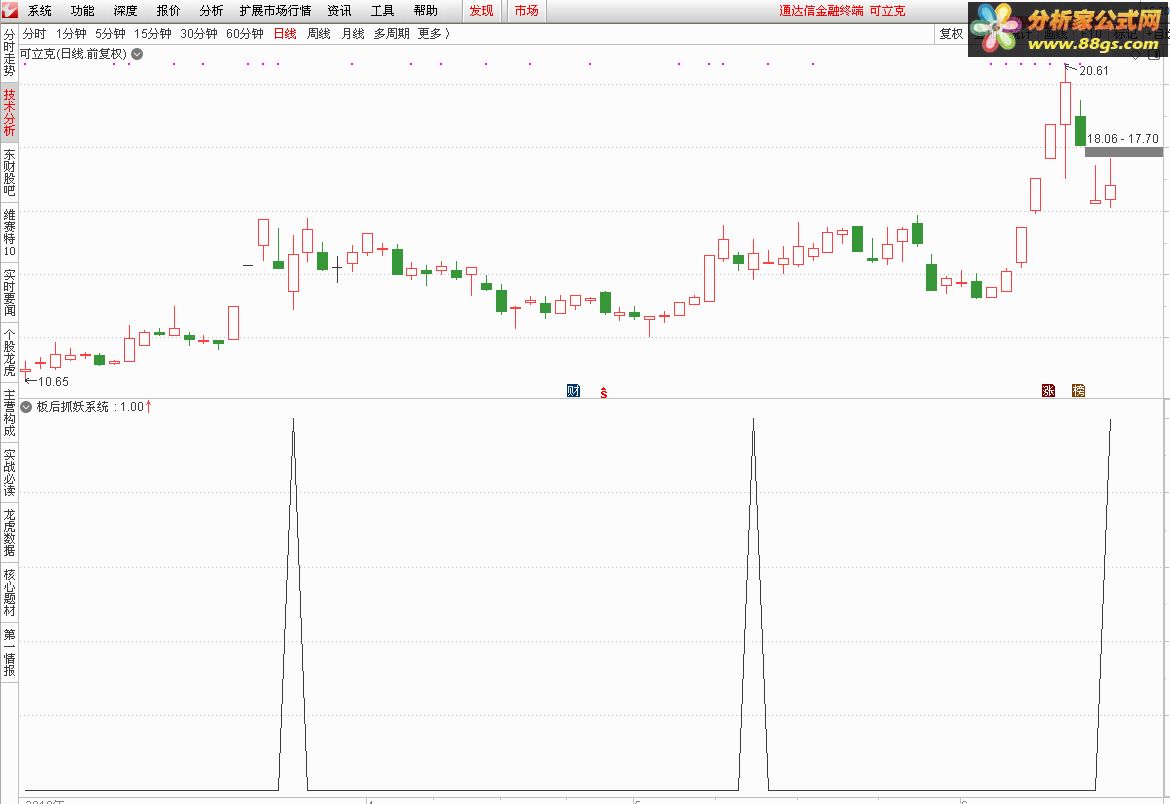
Task: Switch to 分时 period tab
Action: pyautogui.click(x=34, y=34)
